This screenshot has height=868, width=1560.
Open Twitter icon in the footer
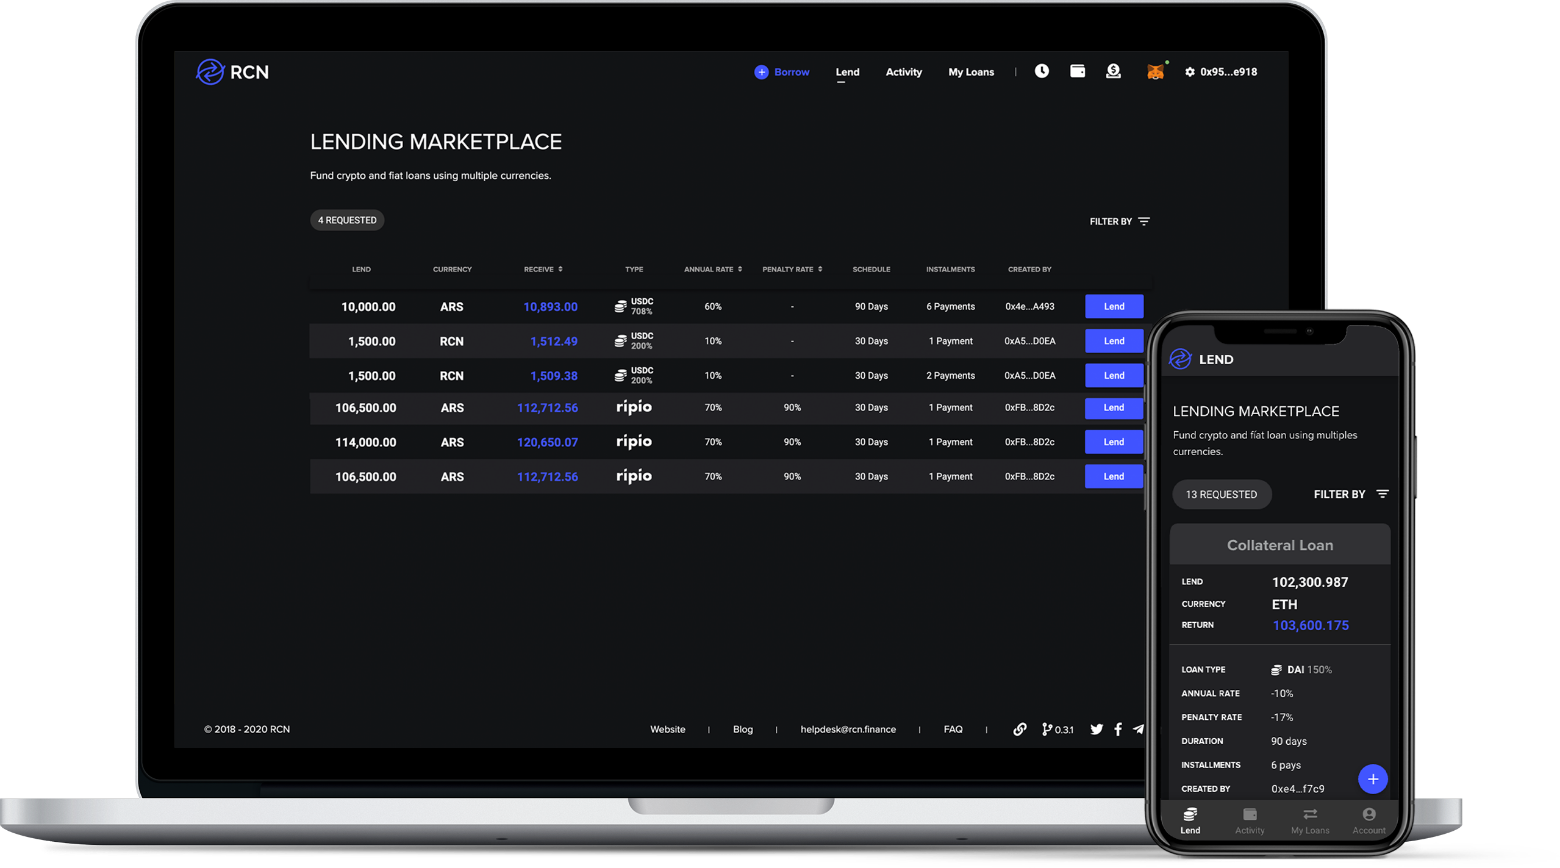1096,729
